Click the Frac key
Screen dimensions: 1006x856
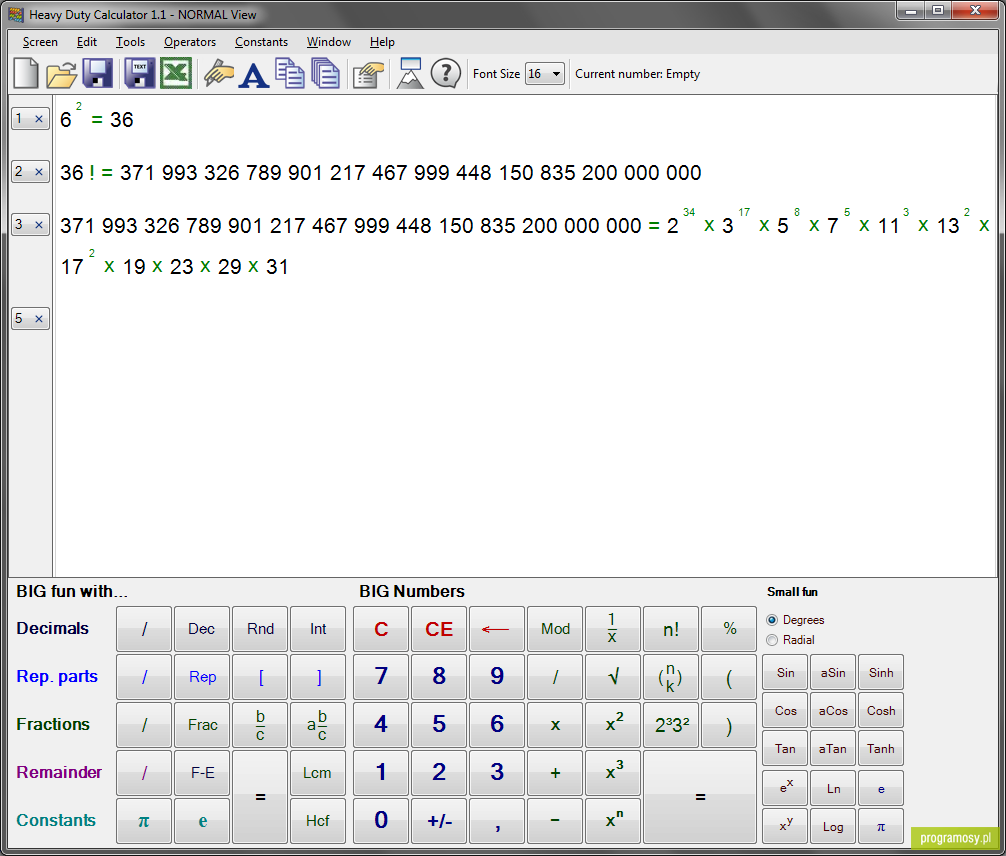pos(201,724)
